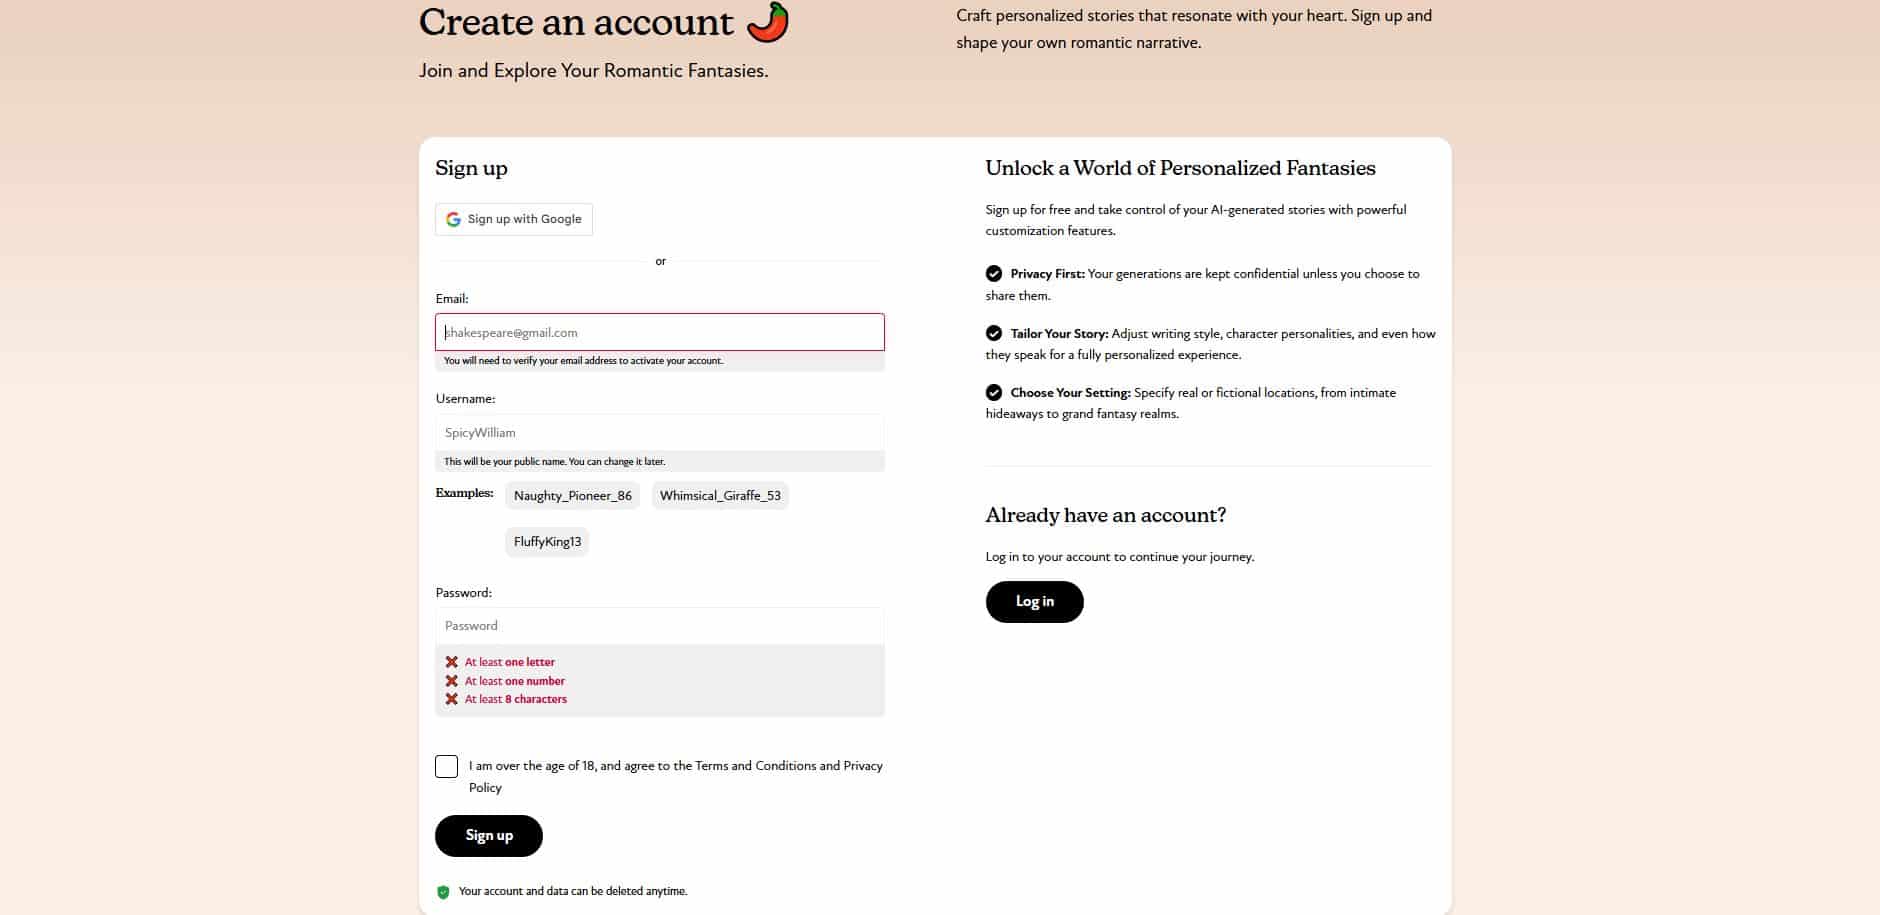Click the Google logo icon
1880x915 pixels.
pos(453,219)
